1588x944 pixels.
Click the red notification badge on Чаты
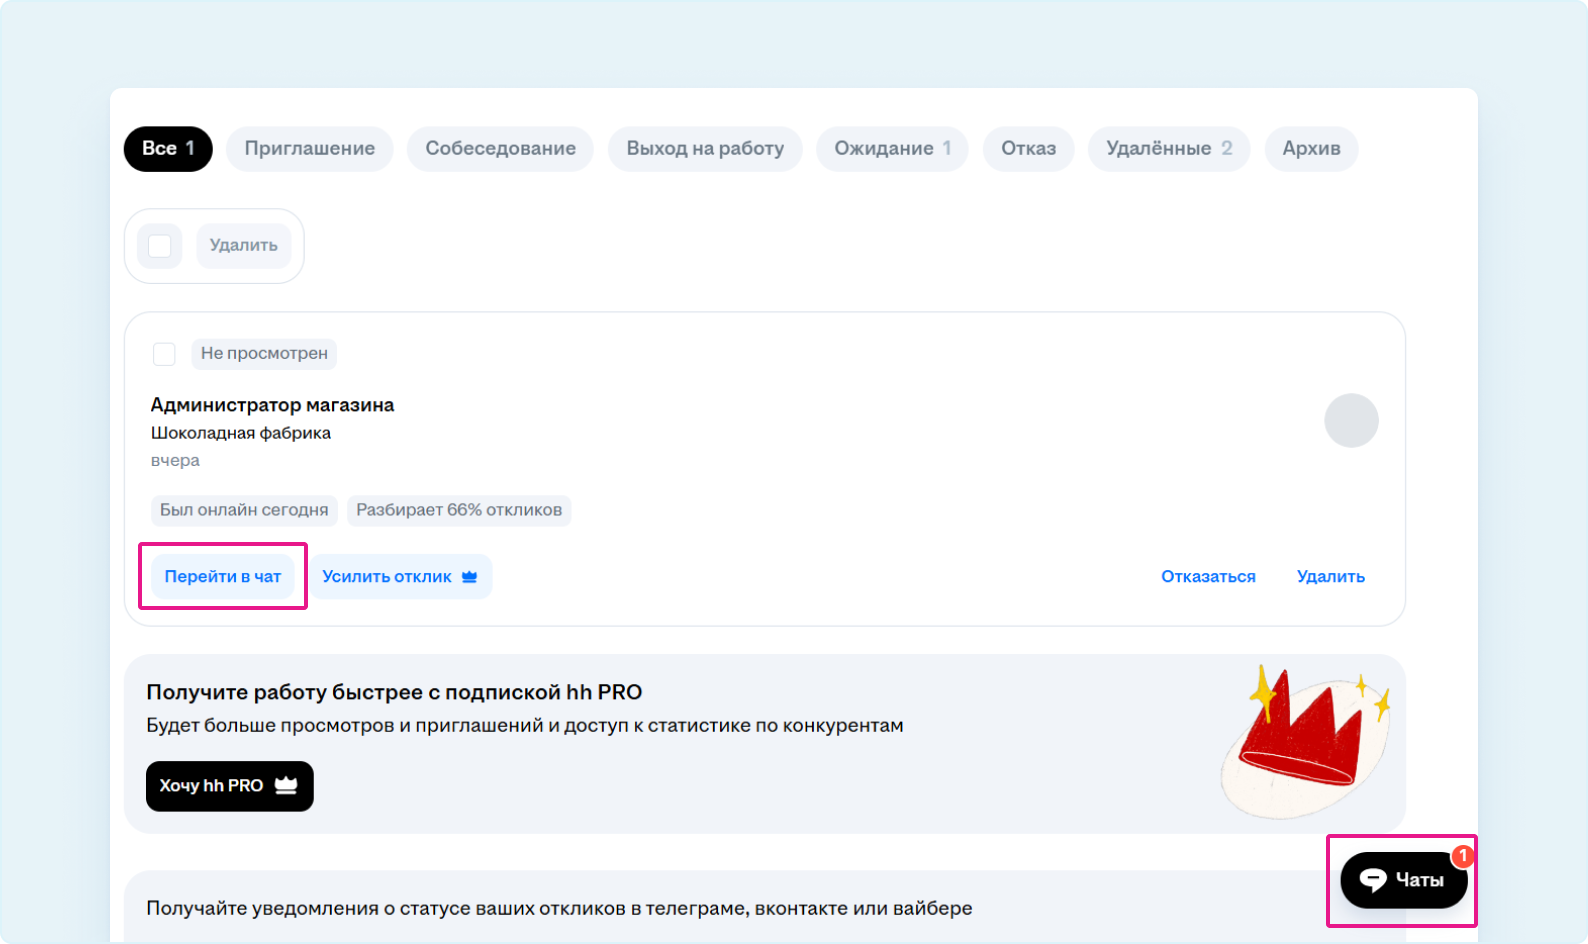[1462, 856]
